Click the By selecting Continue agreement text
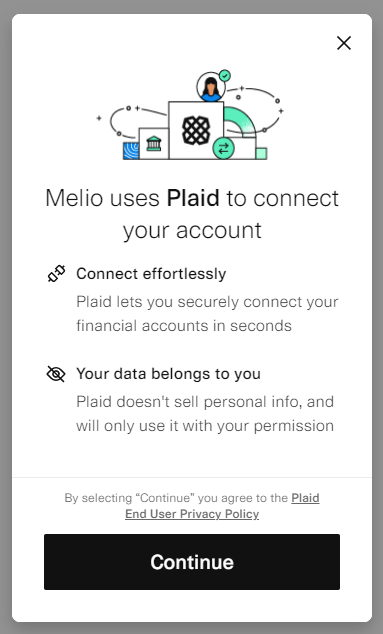 click(x=192, y=506)
